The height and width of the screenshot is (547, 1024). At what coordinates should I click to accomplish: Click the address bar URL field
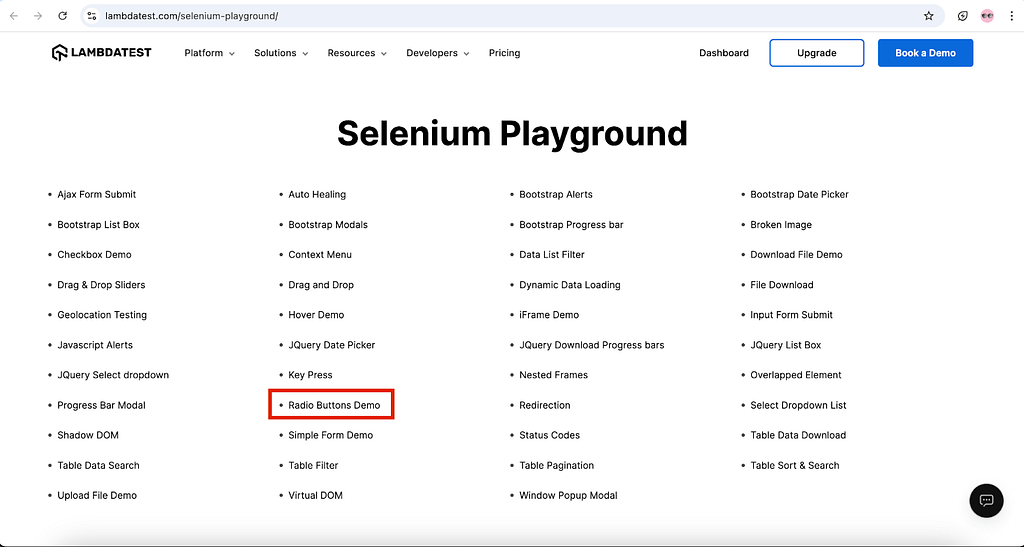(509, 16)
